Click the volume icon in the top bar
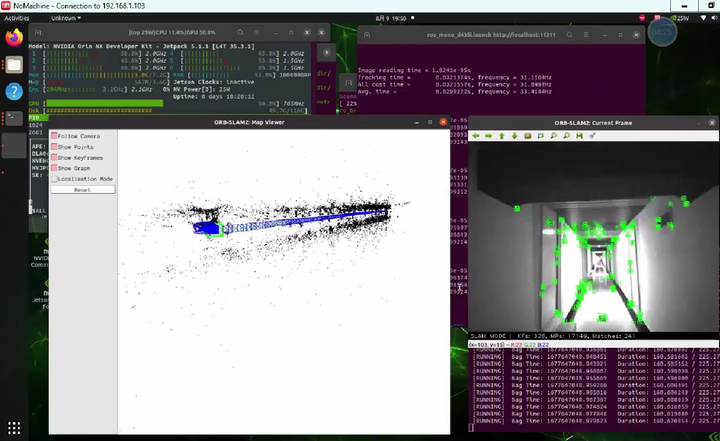 [714, 18]
